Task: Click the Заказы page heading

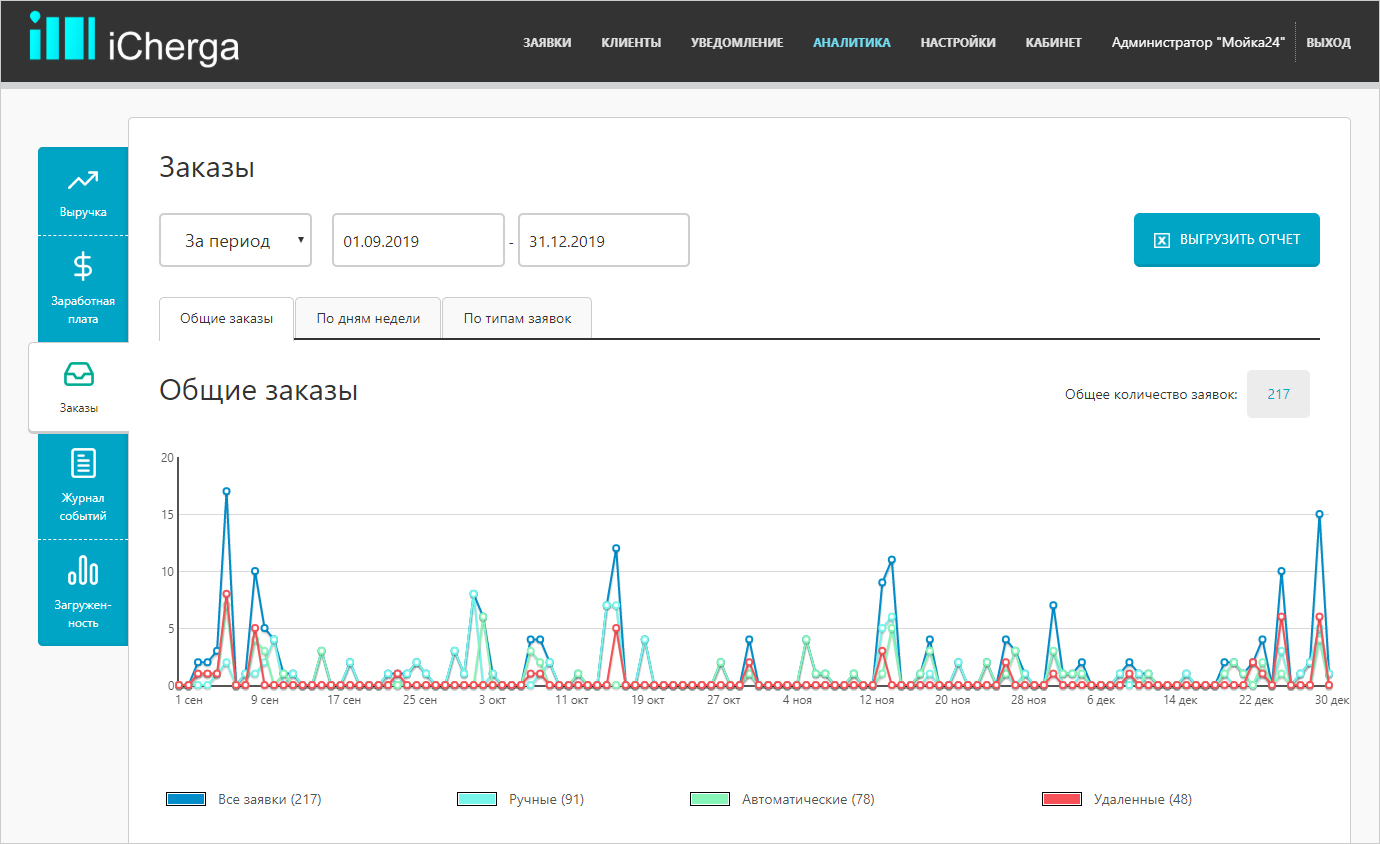Action: click(x=207, y=167)
